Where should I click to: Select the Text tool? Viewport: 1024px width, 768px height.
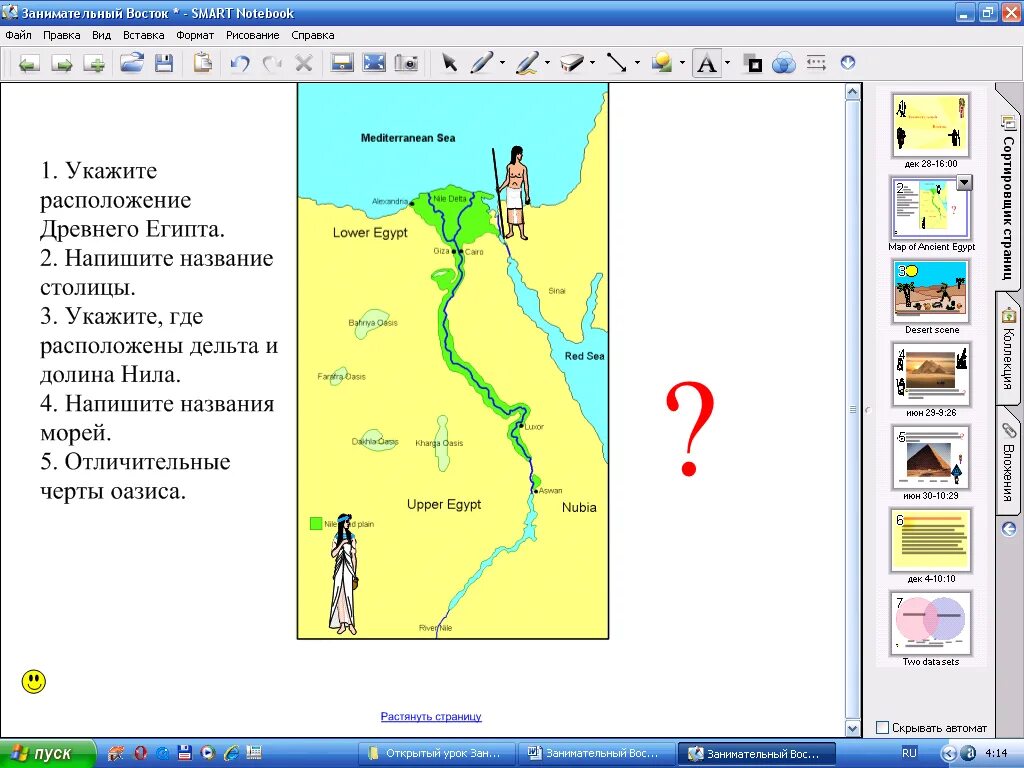coord(707,63)
